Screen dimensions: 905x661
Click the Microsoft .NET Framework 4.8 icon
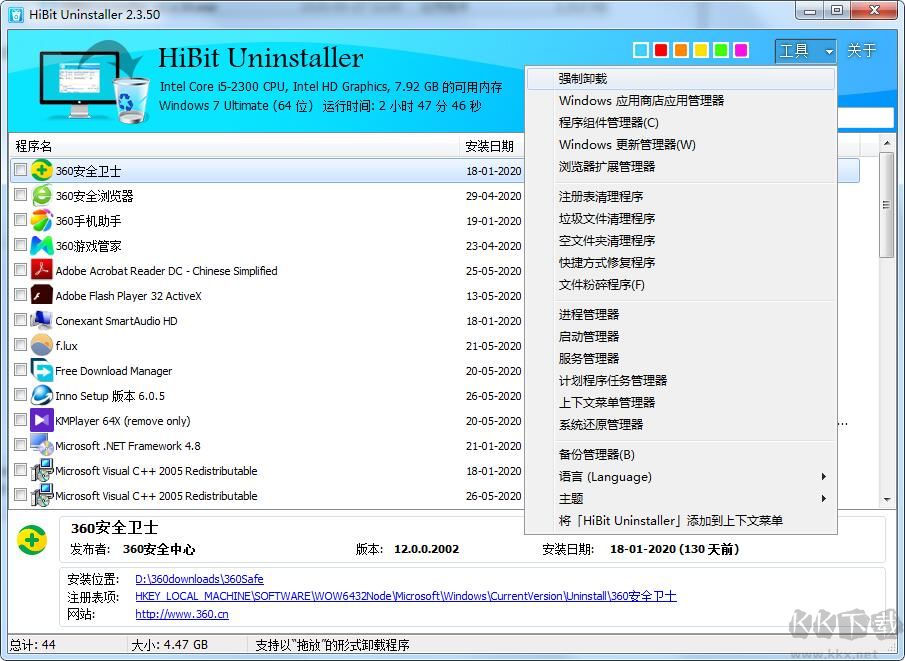coord(42,445)
